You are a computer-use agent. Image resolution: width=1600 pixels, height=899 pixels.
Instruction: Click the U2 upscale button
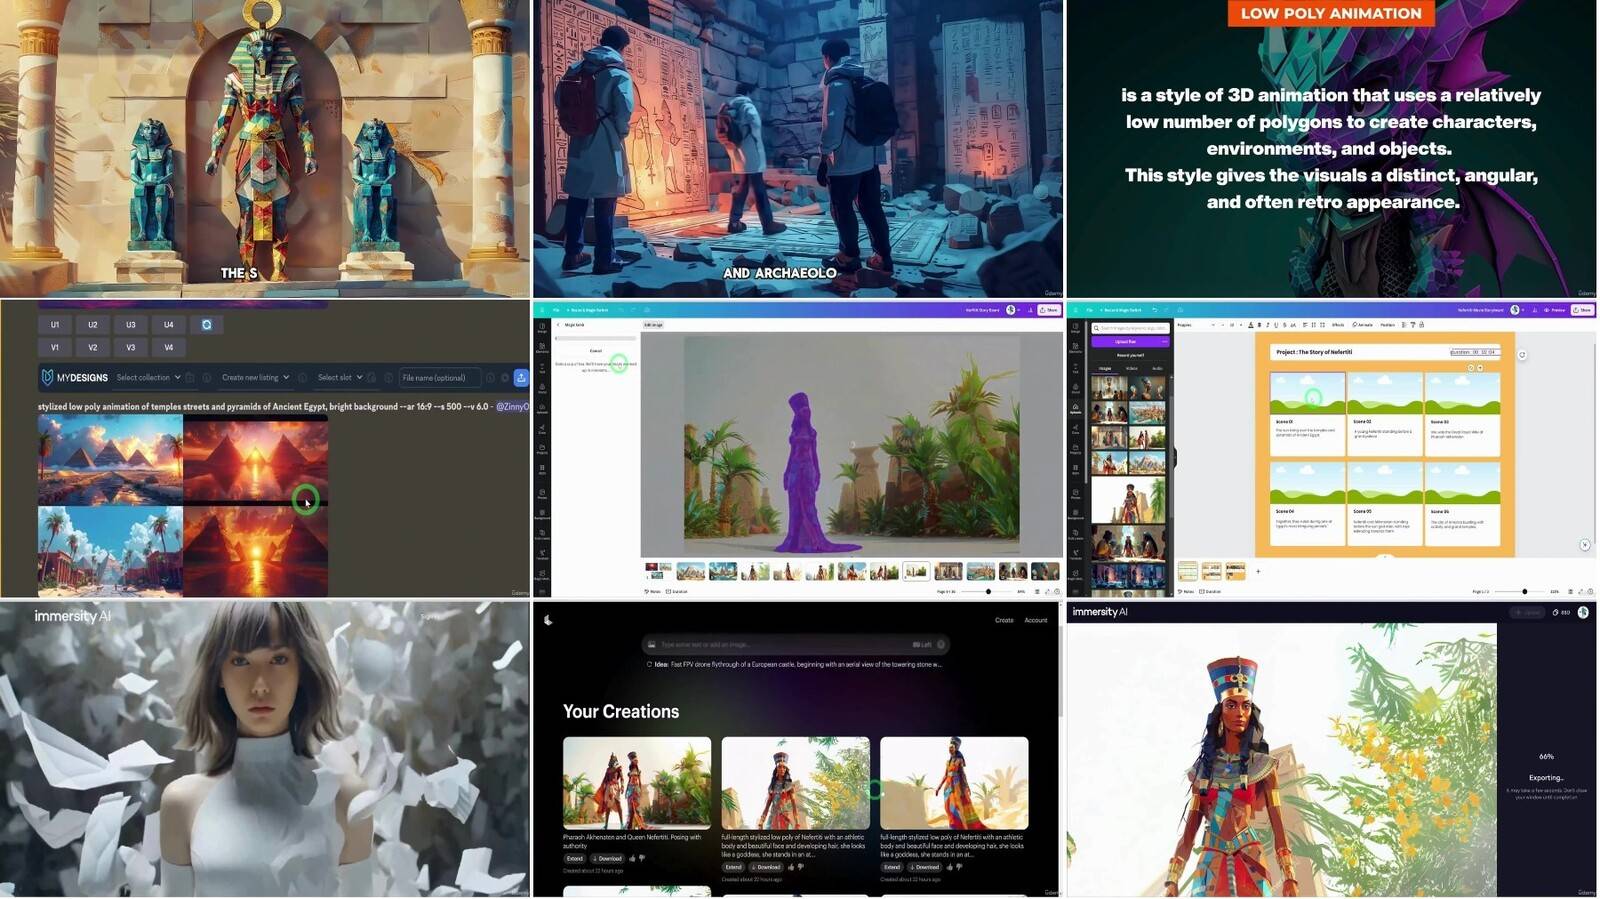point(93,324)
